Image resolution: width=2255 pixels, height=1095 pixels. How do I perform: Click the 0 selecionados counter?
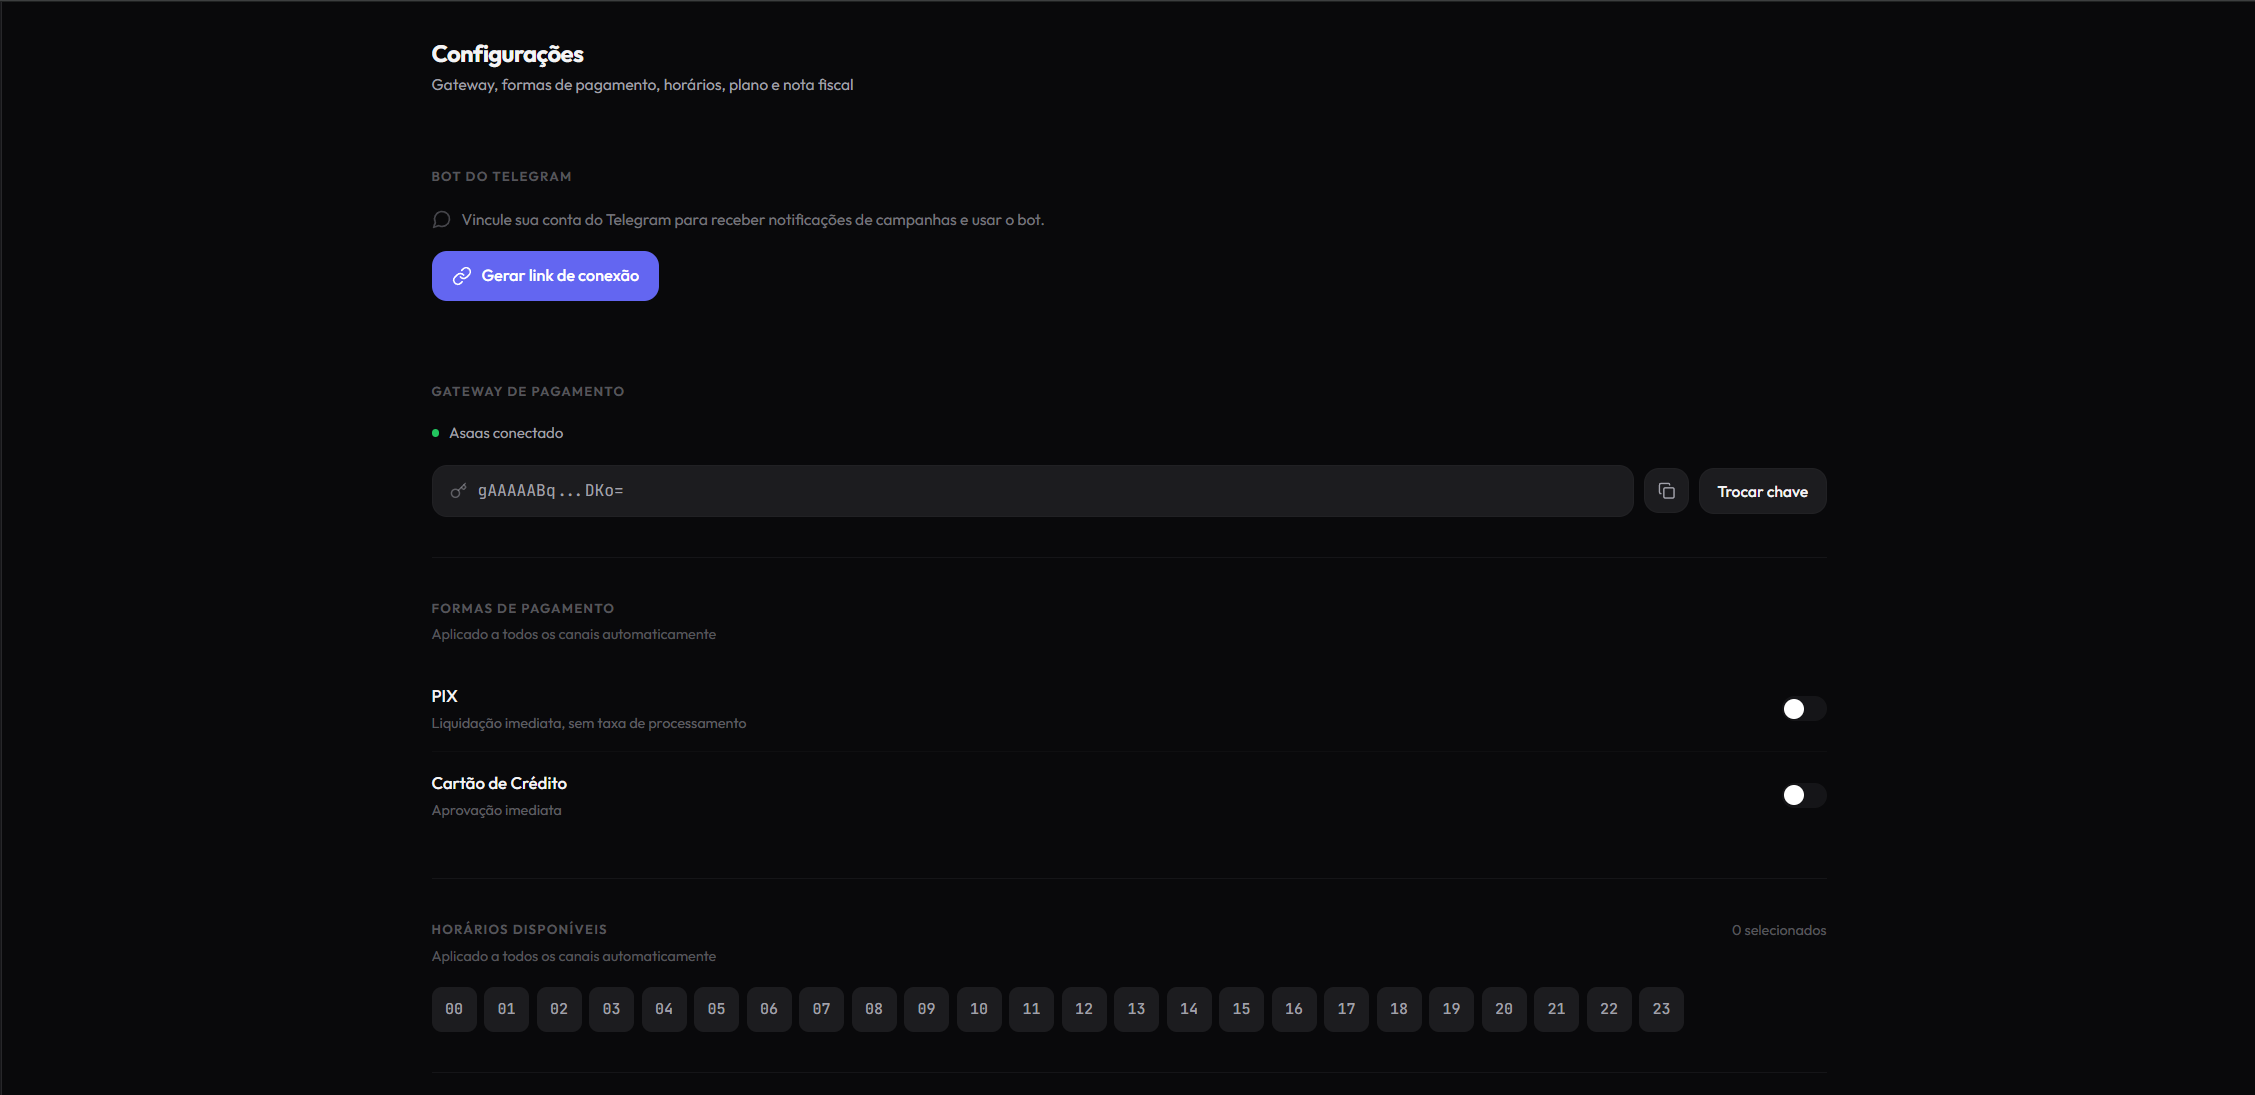click(1779, 930)
